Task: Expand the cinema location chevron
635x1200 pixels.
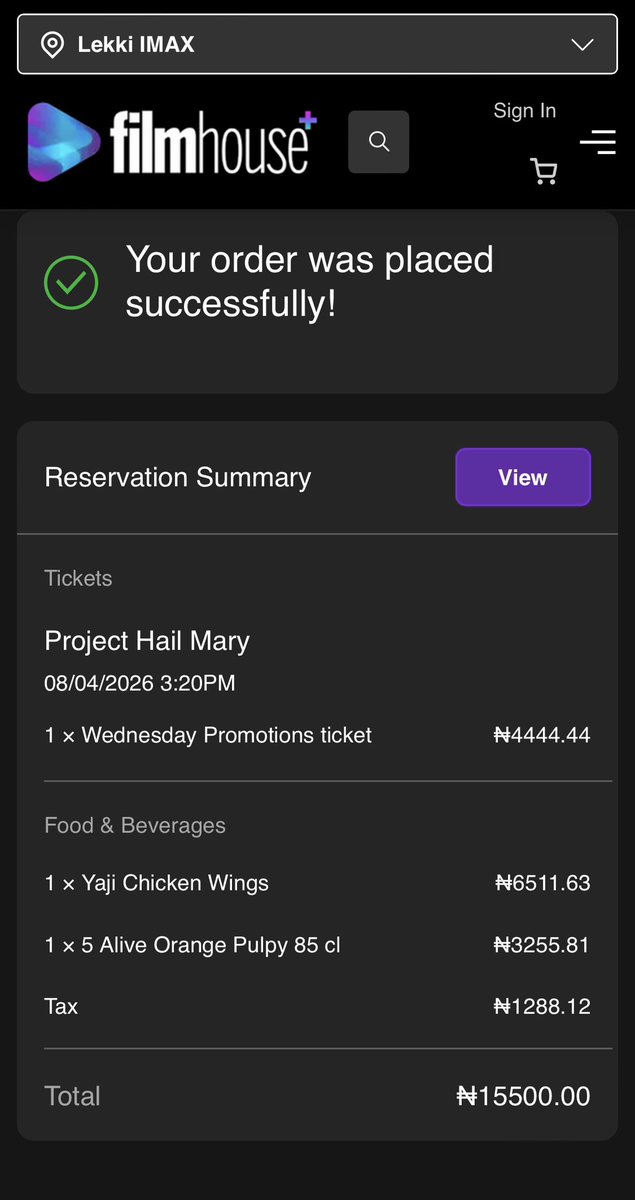Action: (581, 45)
